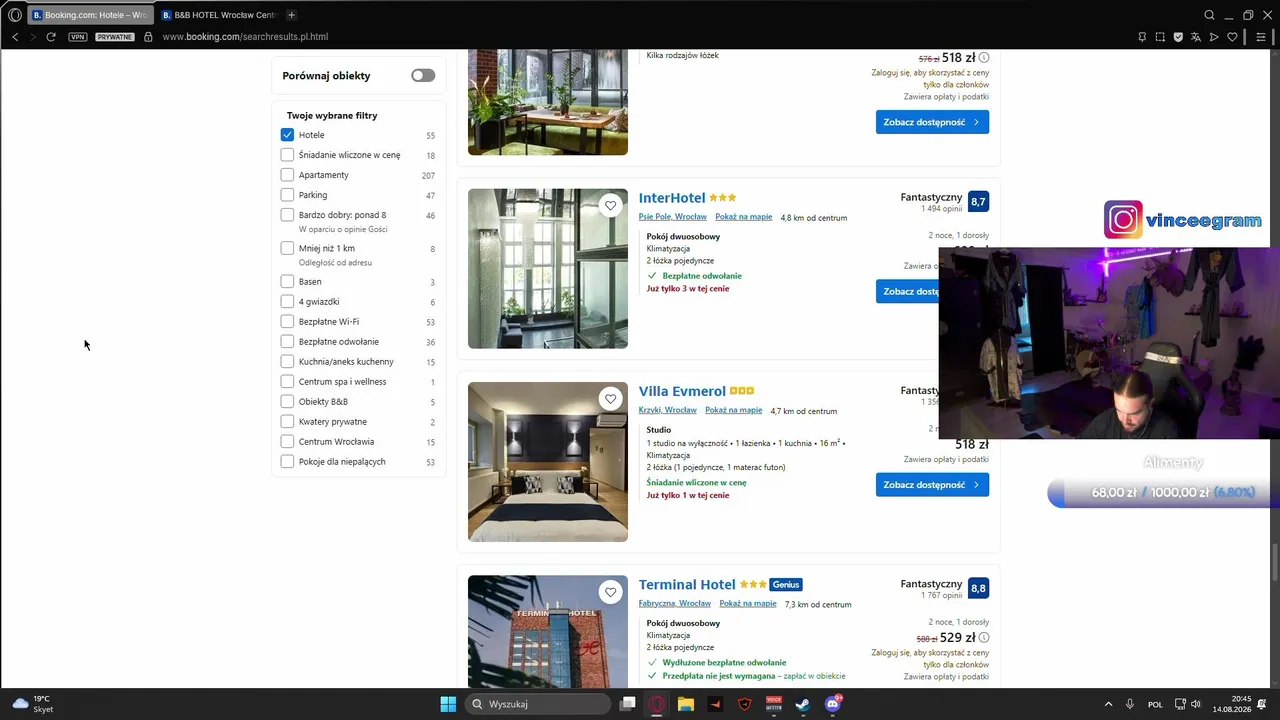This screenshot has width=1280, height=720.
Task: Click price info icon next to 518 zł
Action: pyautogui.click(x=984, y=58)
